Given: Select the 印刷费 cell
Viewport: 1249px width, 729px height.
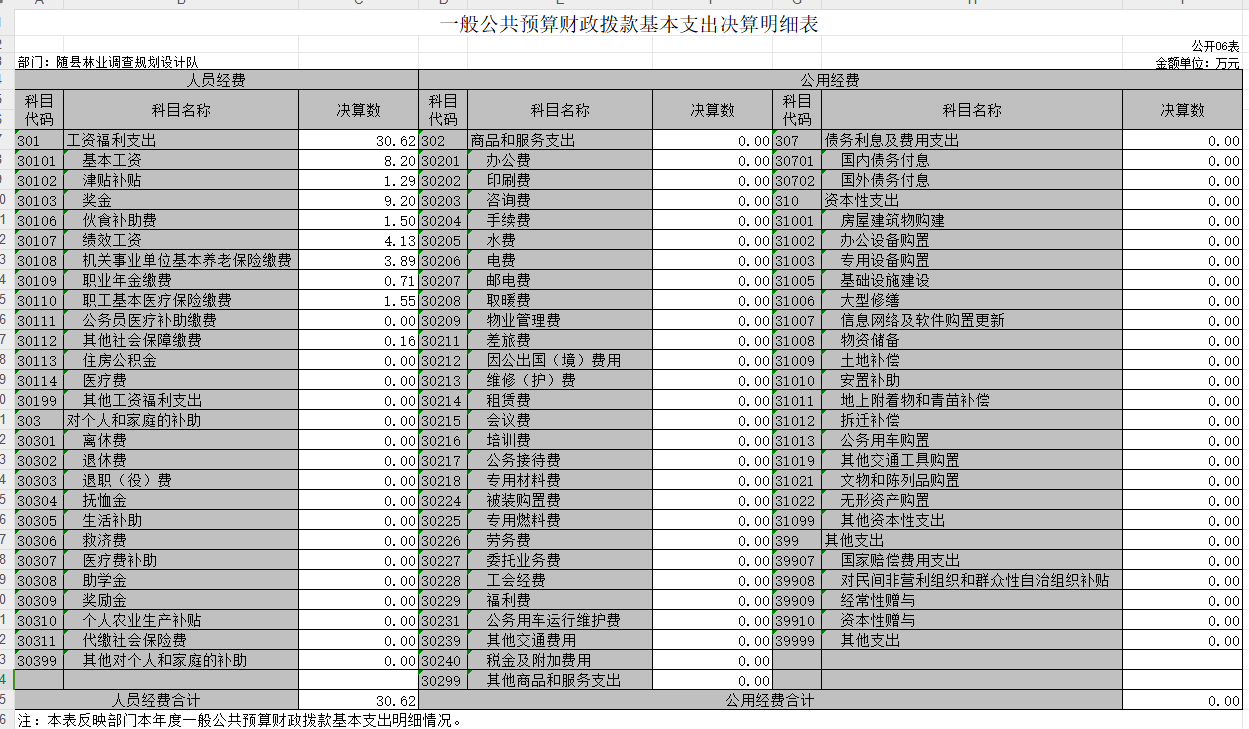Looking at the screenshot, I should point(560,180).
